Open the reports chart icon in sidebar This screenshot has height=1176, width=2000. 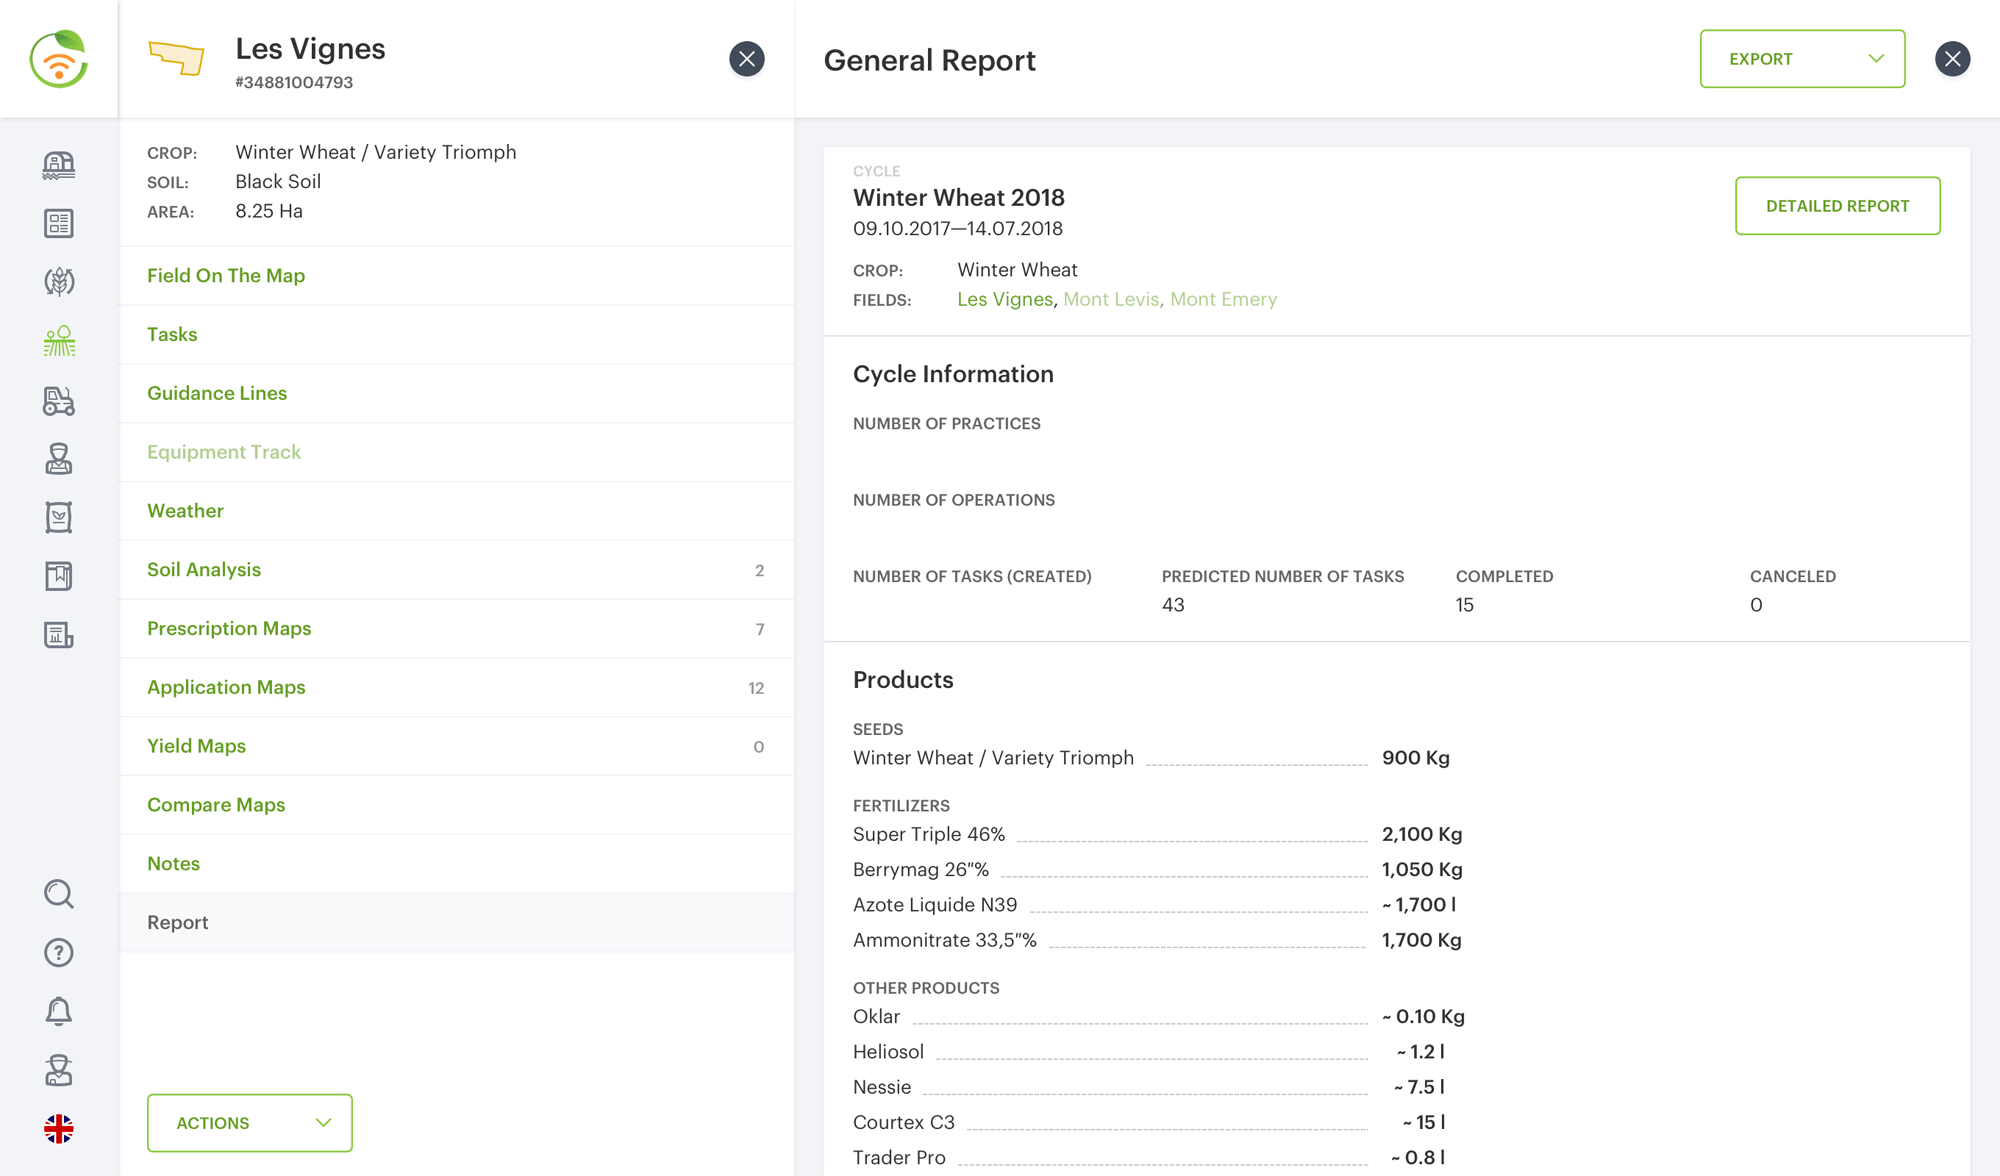[x=59, y=635]
